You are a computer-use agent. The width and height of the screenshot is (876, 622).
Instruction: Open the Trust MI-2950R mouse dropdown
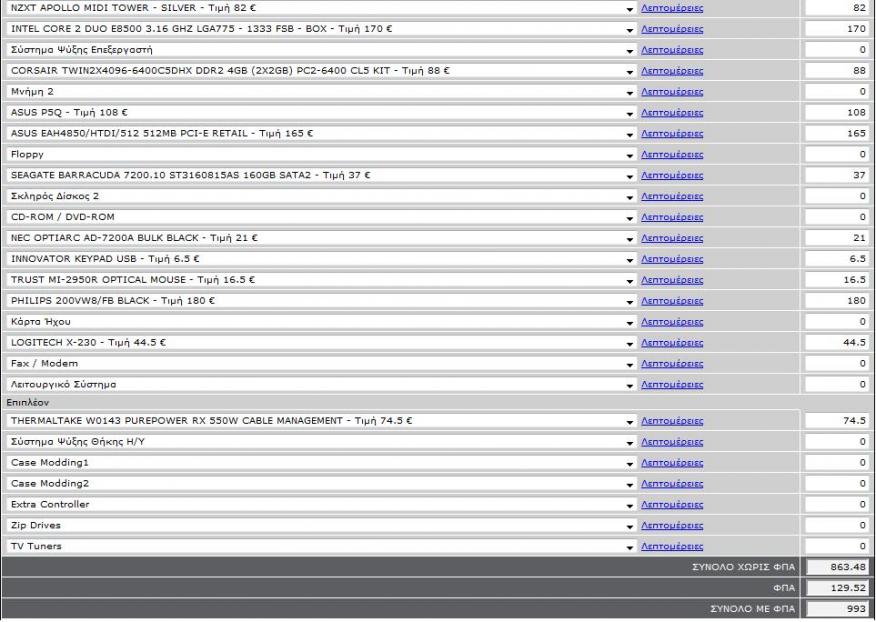[320, 280]
